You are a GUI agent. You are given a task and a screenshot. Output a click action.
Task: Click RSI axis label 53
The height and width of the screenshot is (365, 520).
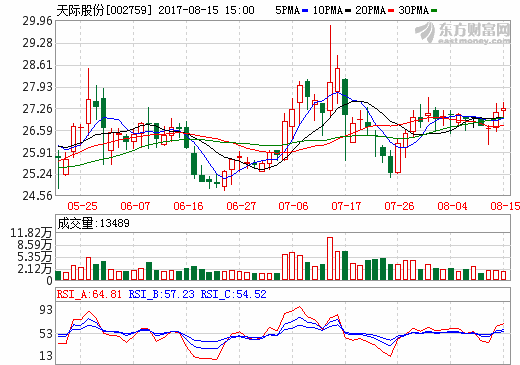(x=46, y=334)
